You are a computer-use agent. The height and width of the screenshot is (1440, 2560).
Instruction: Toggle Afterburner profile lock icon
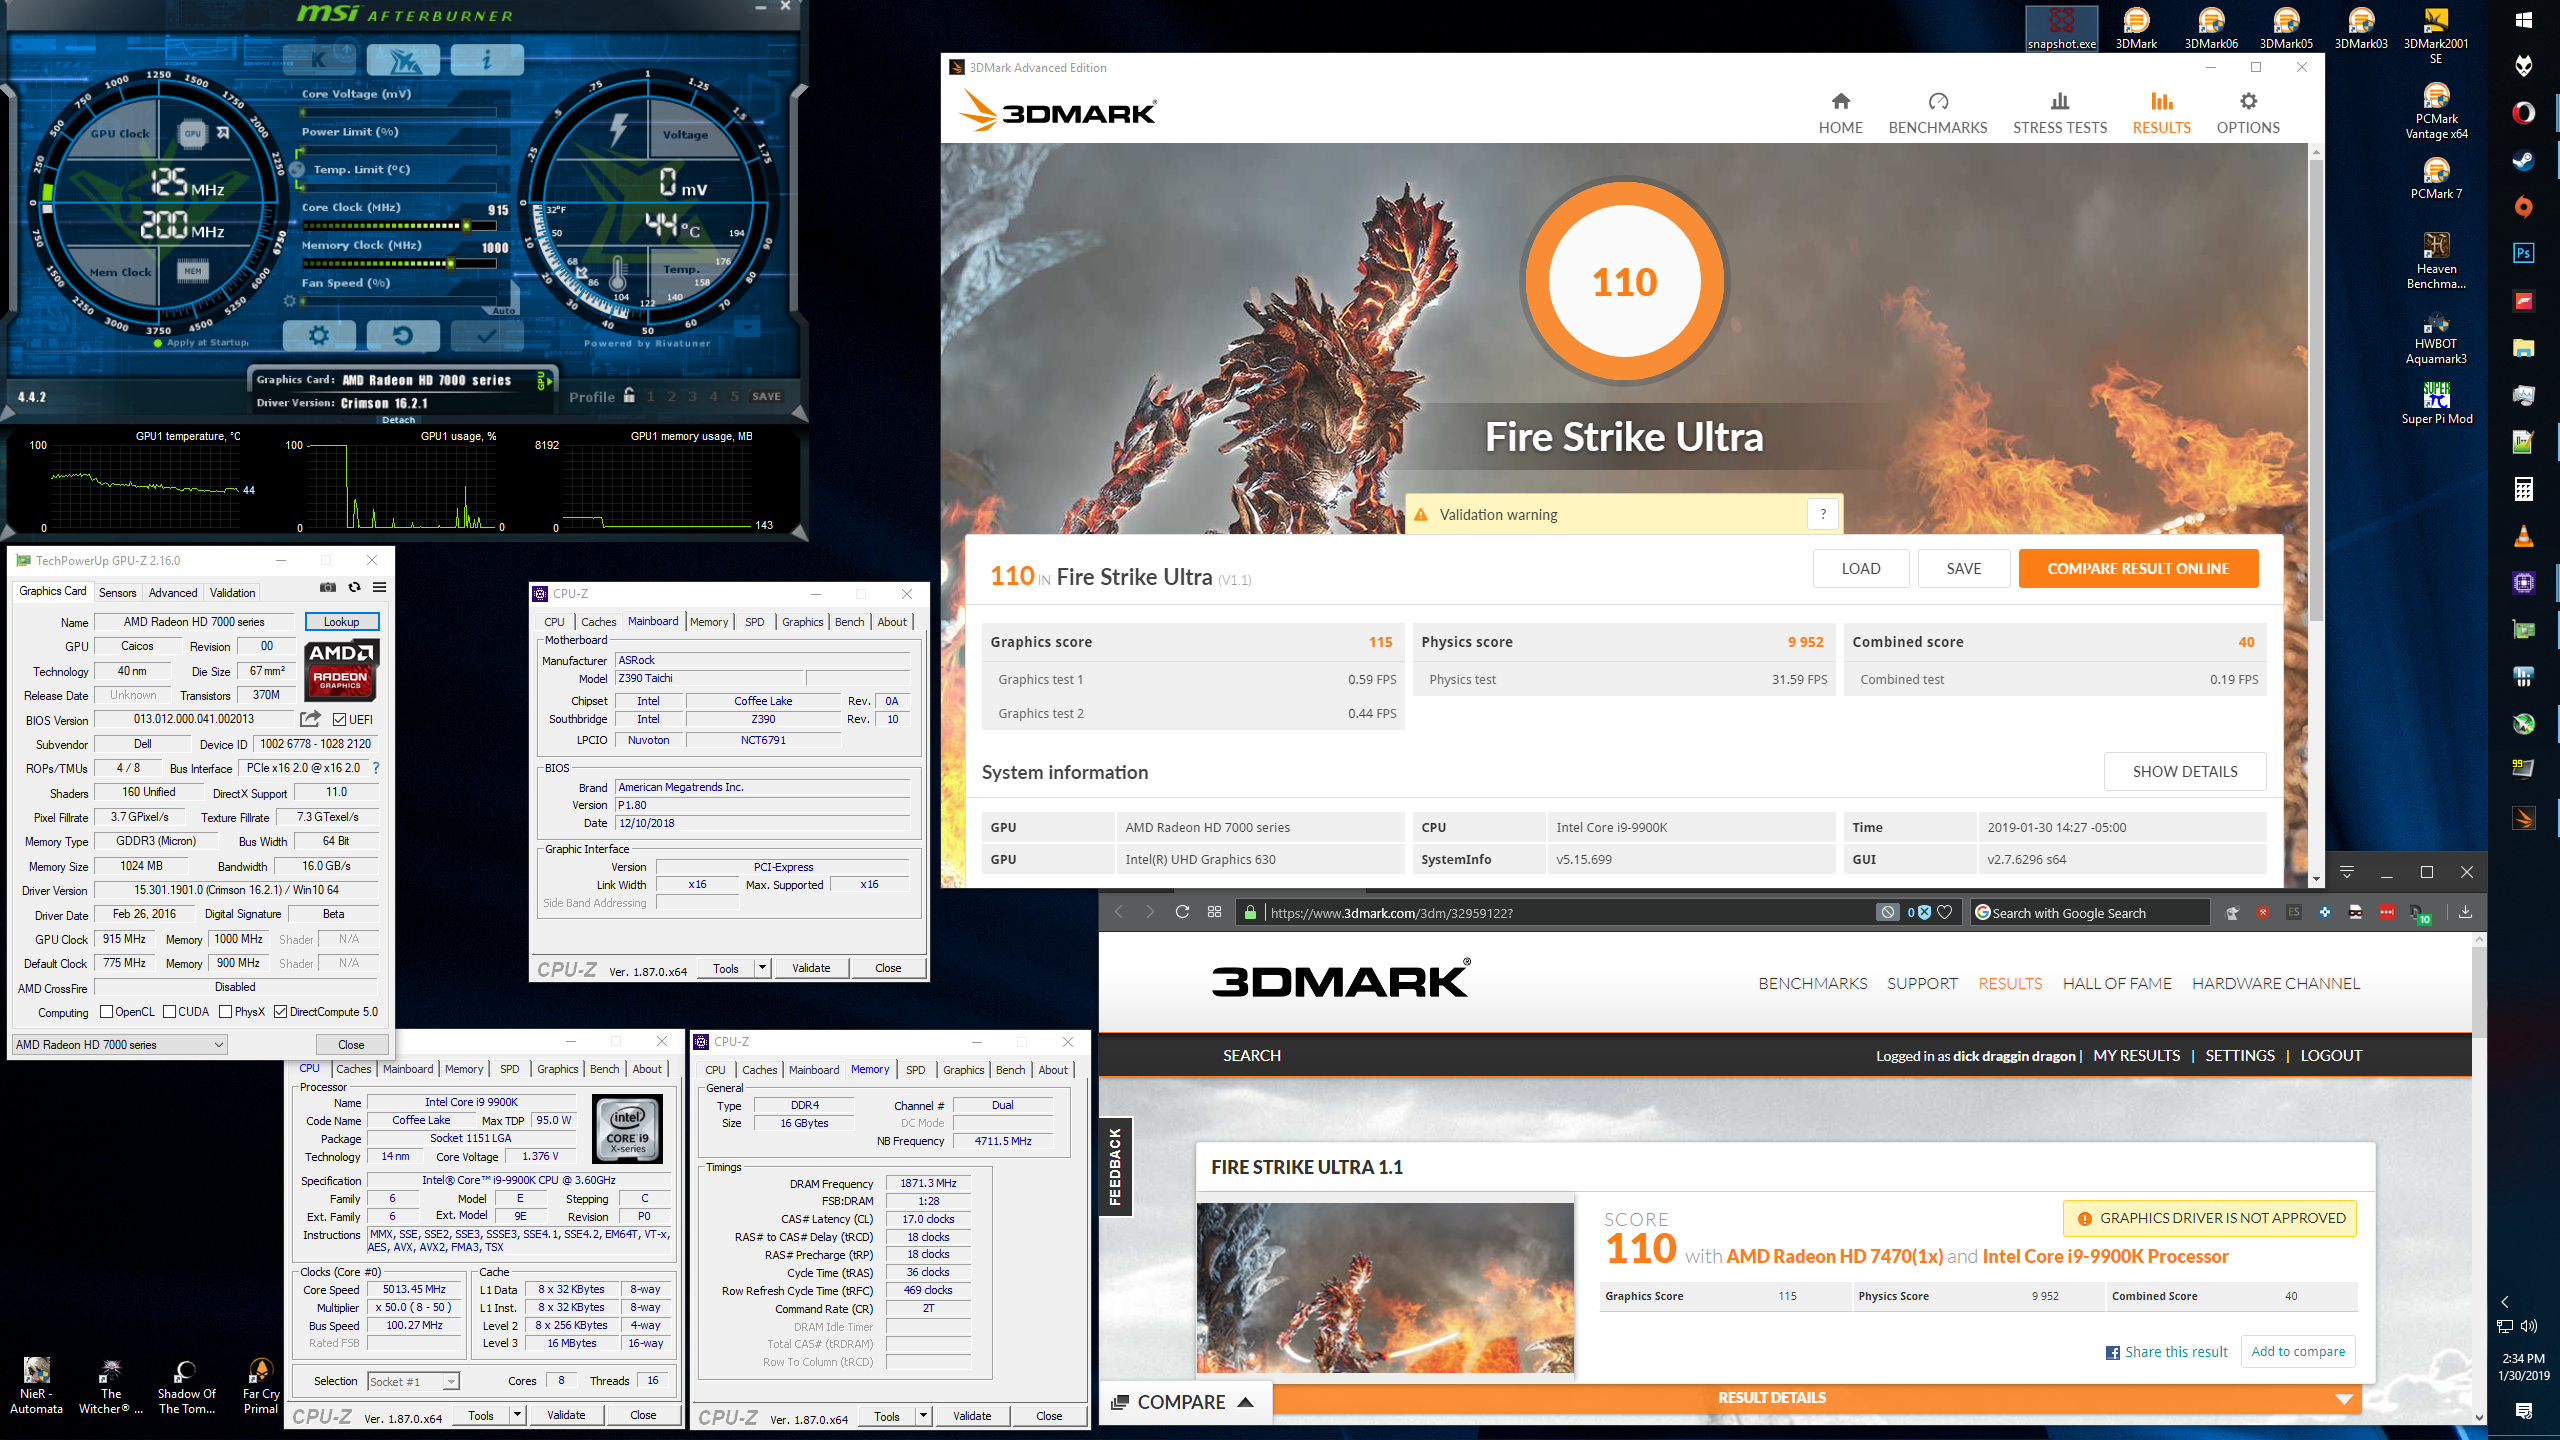pyautogui.click(x=629, y=395)
